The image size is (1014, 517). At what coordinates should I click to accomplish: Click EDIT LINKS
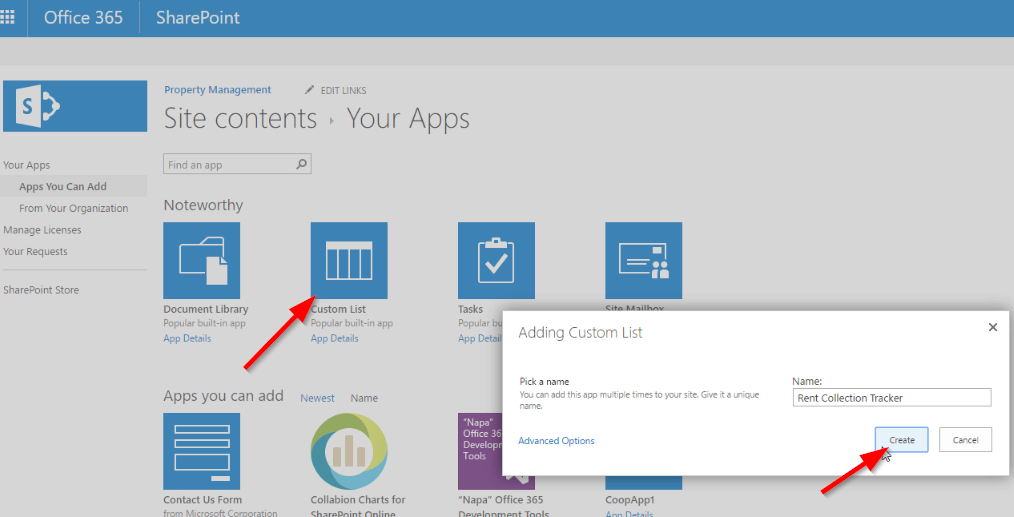343,91
